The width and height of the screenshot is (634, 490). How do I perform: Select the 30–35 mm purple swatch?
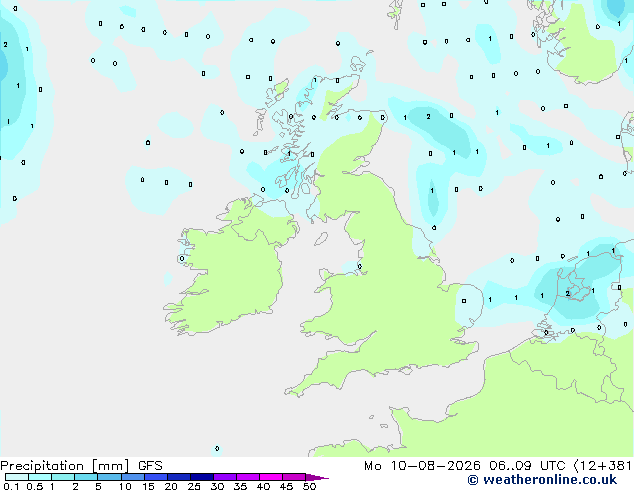pos(225,477)
